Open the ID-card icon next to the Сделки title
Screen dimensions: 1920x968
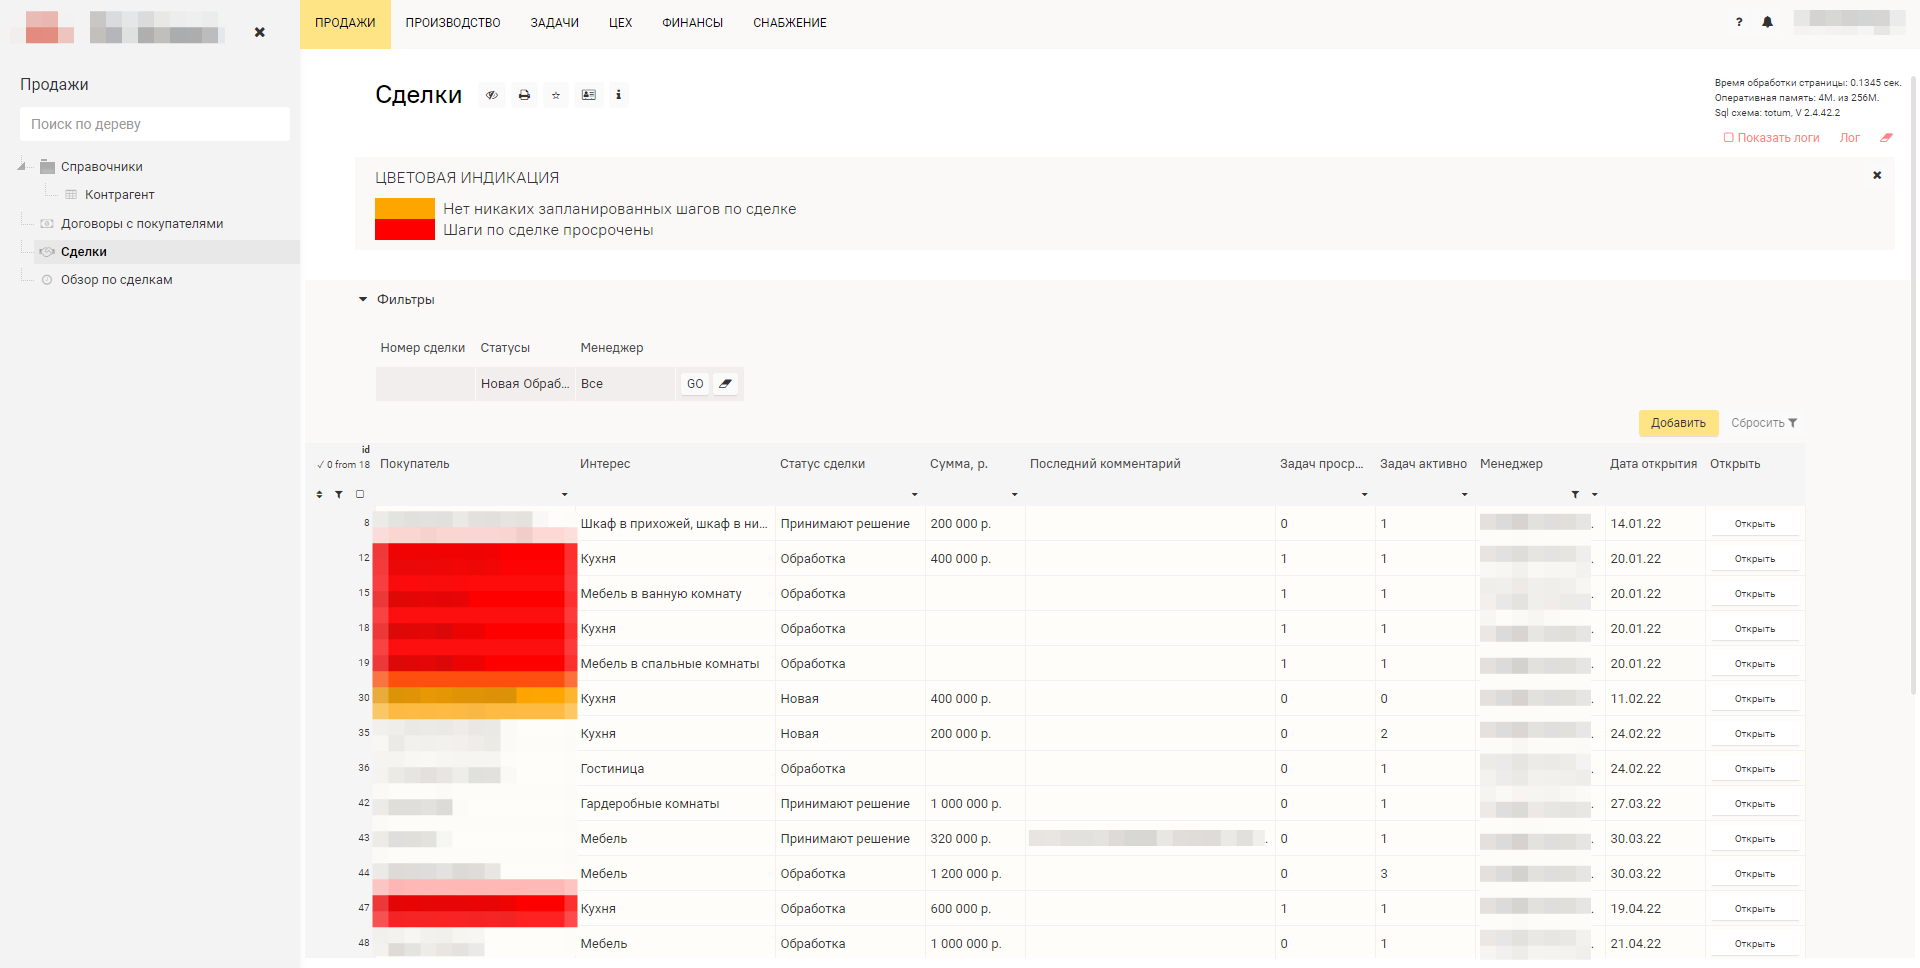(x=589, y=95)
